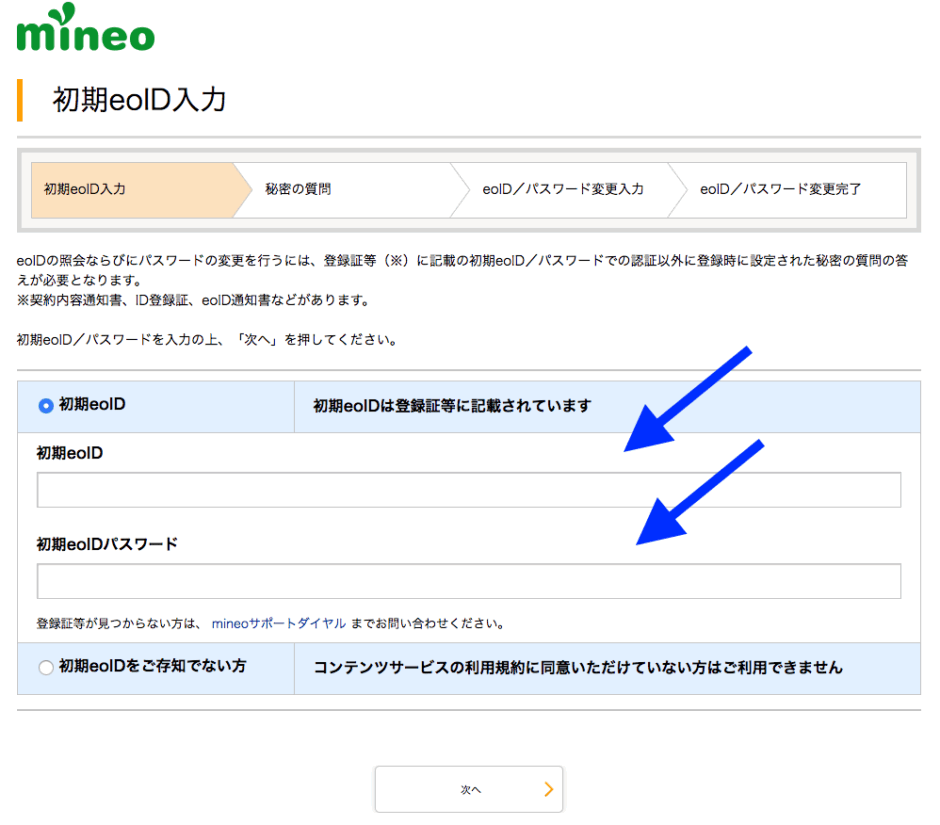Select 初期eoIDをご存知でない方 option
The height and width of the screenshot is (825, 940).
pyautogui.click(x=46, y=667)
